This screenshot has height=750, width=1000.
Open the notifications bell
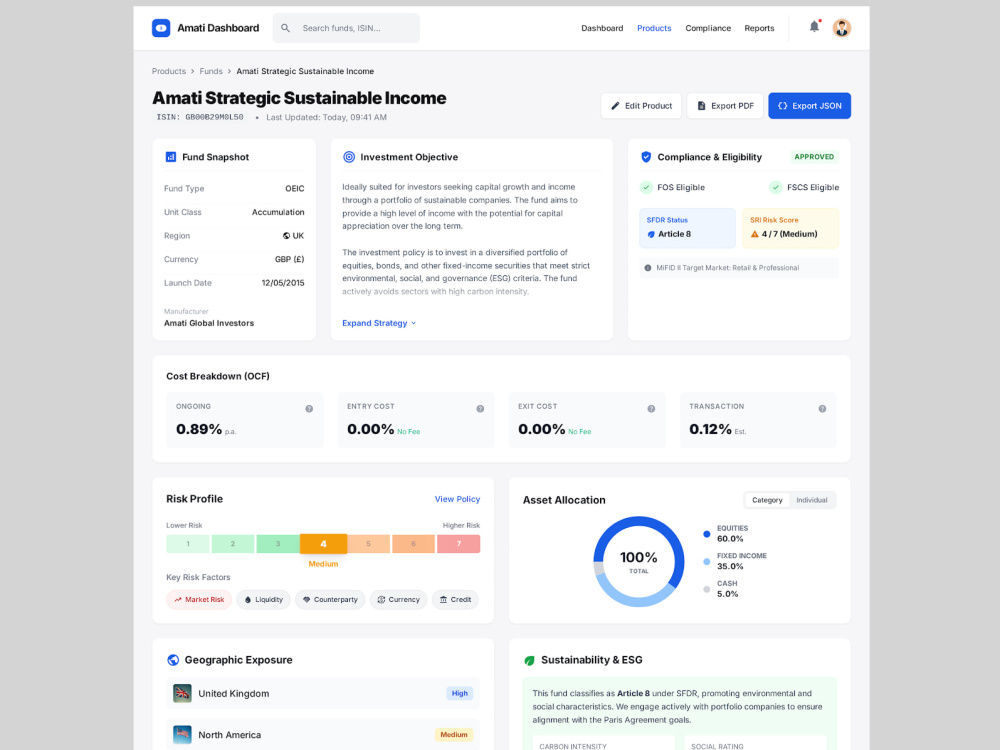(814, 27)
